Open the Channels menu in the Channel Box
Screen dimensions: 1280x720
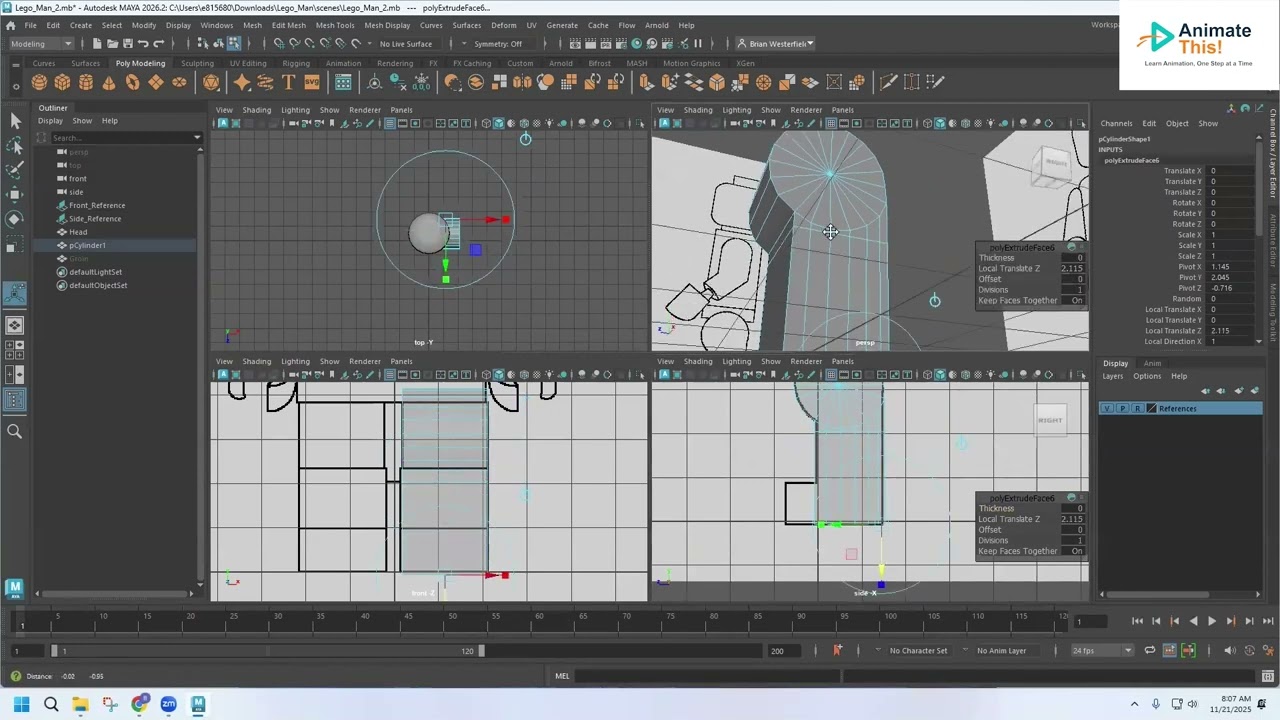click(1116, 123)
